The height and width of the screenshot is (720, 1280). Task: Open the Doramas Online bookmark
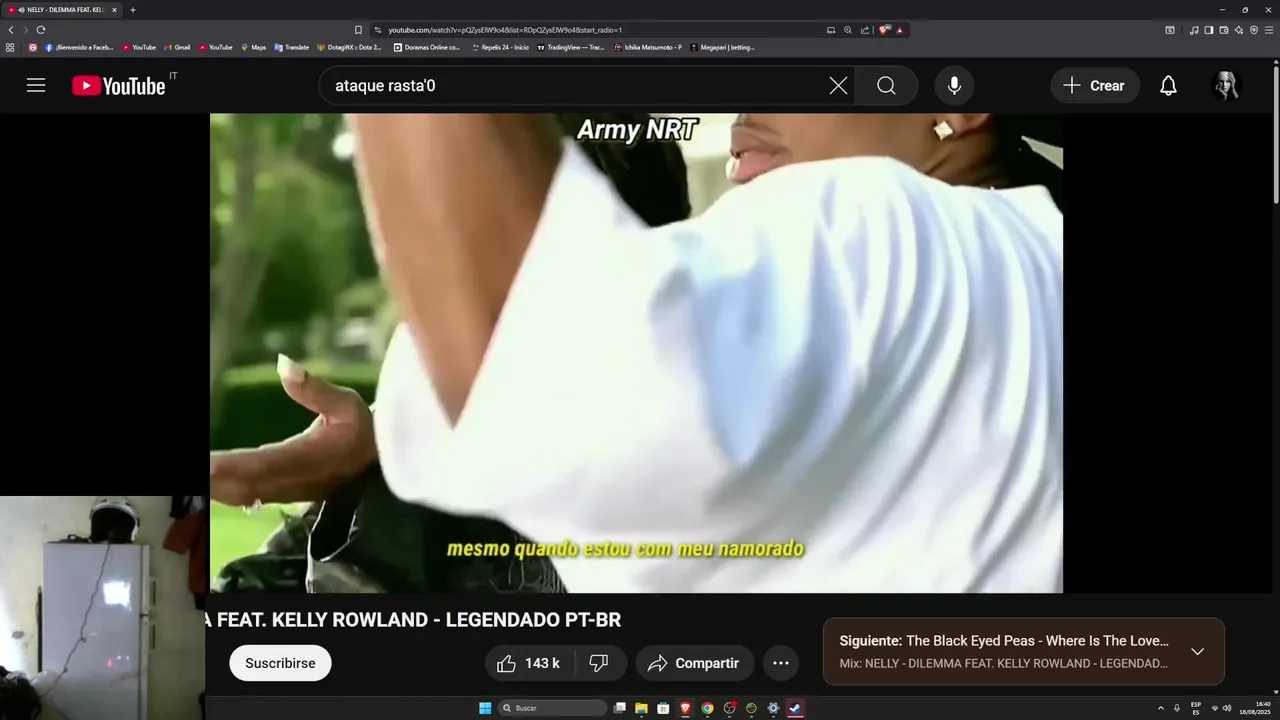[427, 47]
